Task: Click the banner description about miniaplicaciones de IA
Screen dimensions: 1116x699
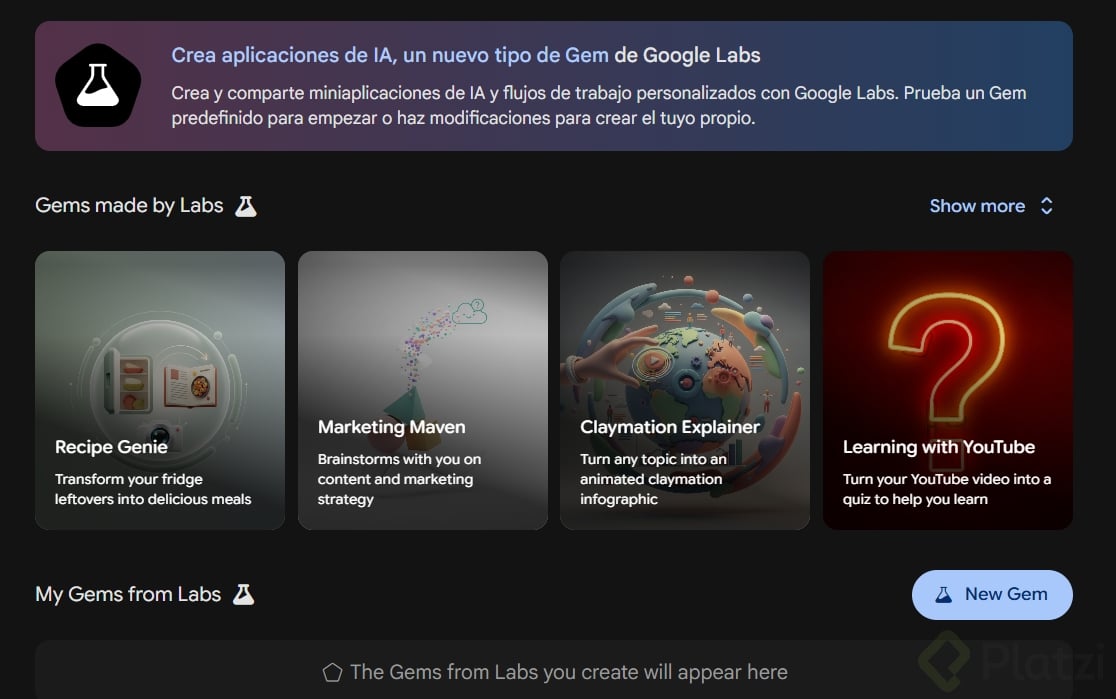Action: (x=598, y=105)
